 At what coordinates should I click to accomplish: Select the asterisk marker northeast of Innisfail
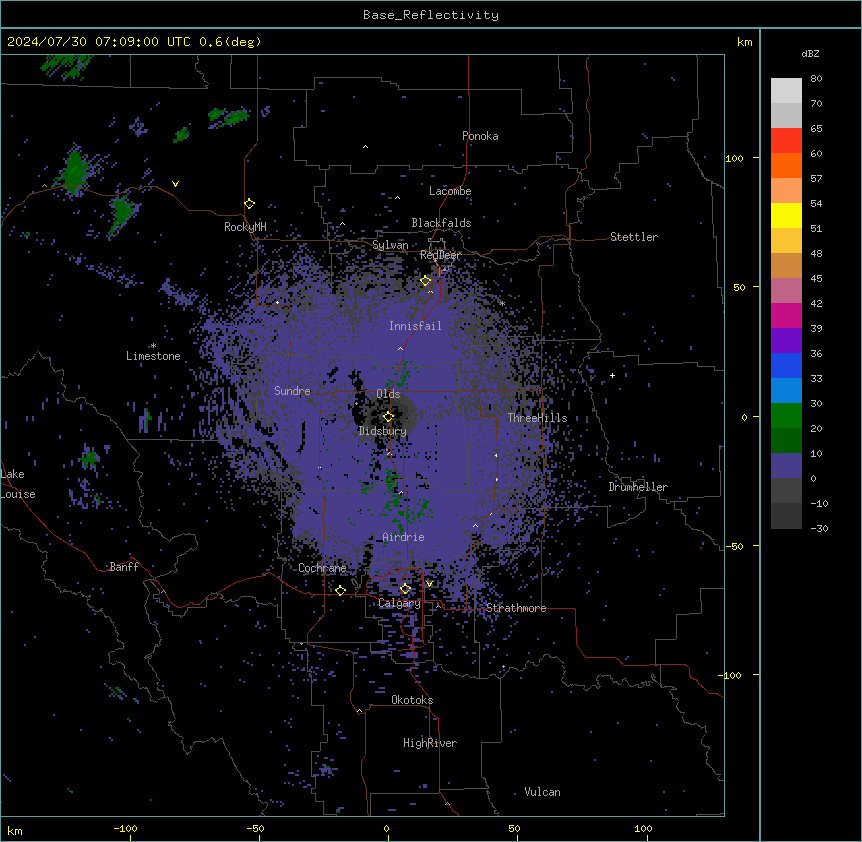[502, 303]
